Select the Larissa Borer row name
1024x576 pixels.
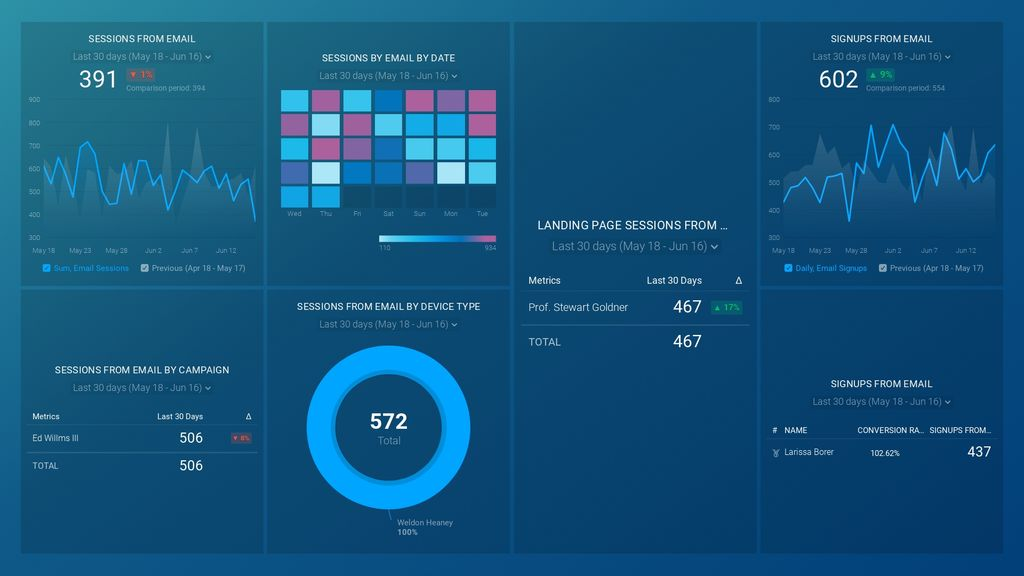(x=808, y=452)
